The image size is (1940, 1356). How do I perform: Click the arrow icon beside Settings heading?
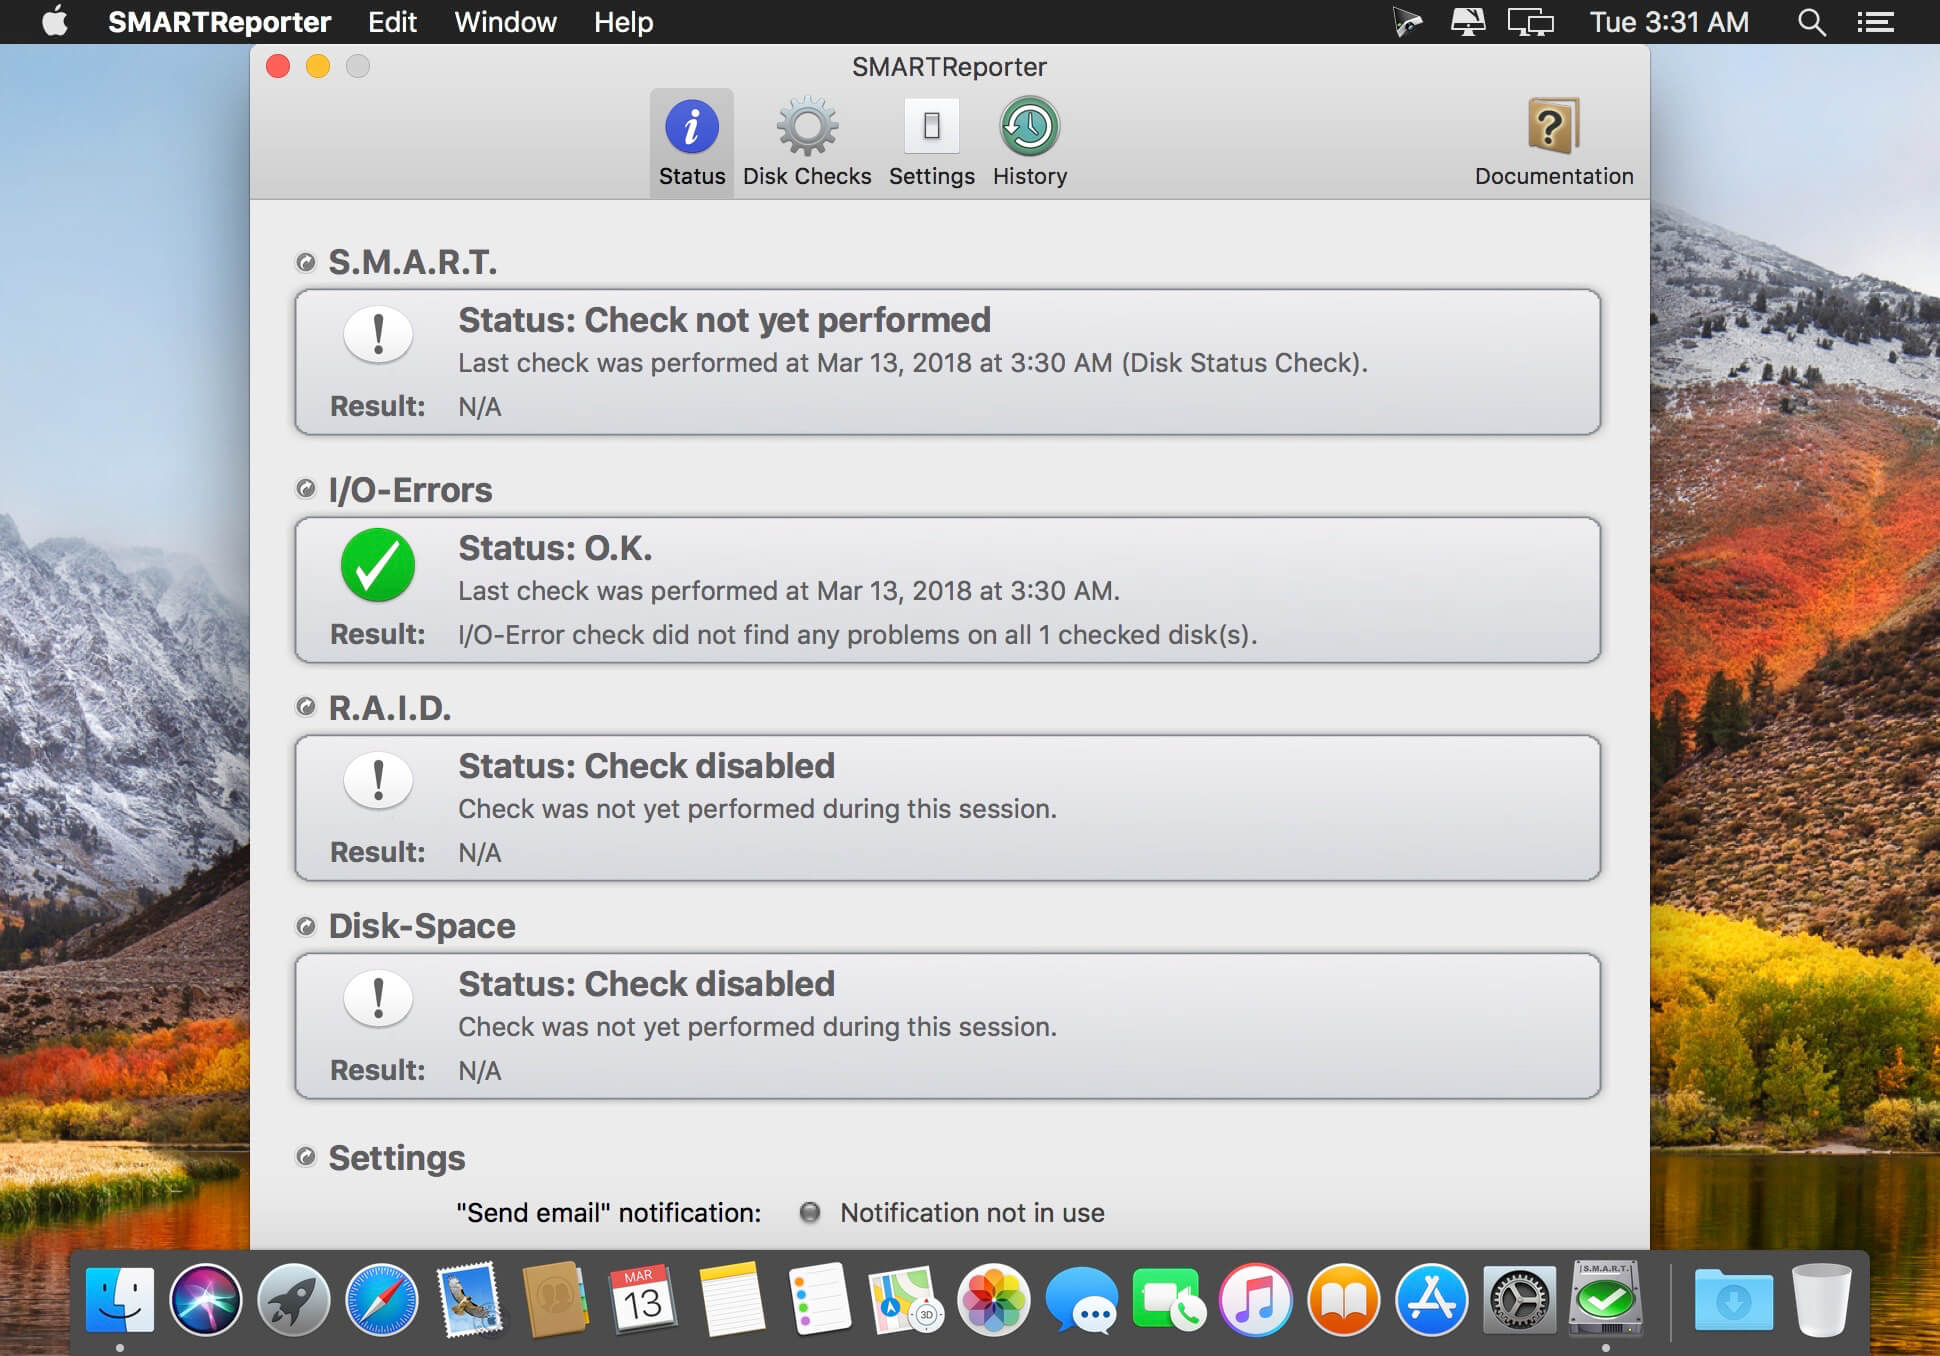(306, 1157)
